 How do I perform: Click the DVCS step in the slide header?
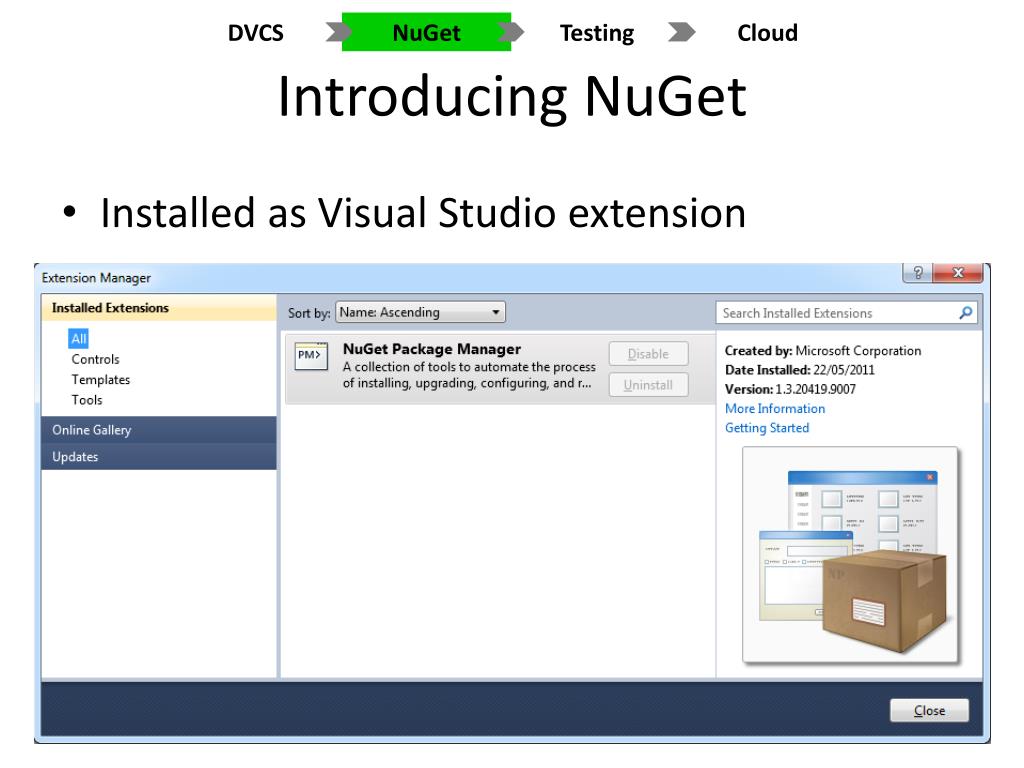(x=255, y=33)
